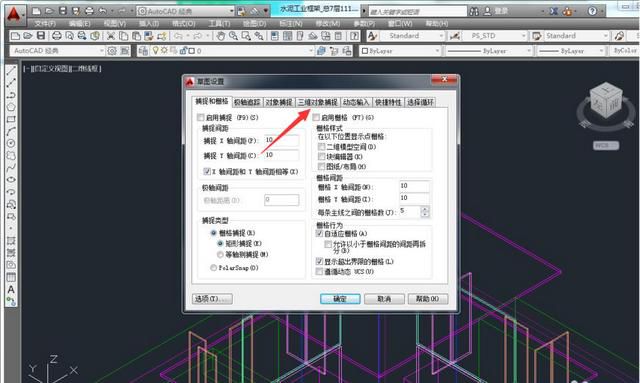Viewport: 640px width, 383px height.
Task: Select the PolarSnap radio button
Action: point(213,268)
